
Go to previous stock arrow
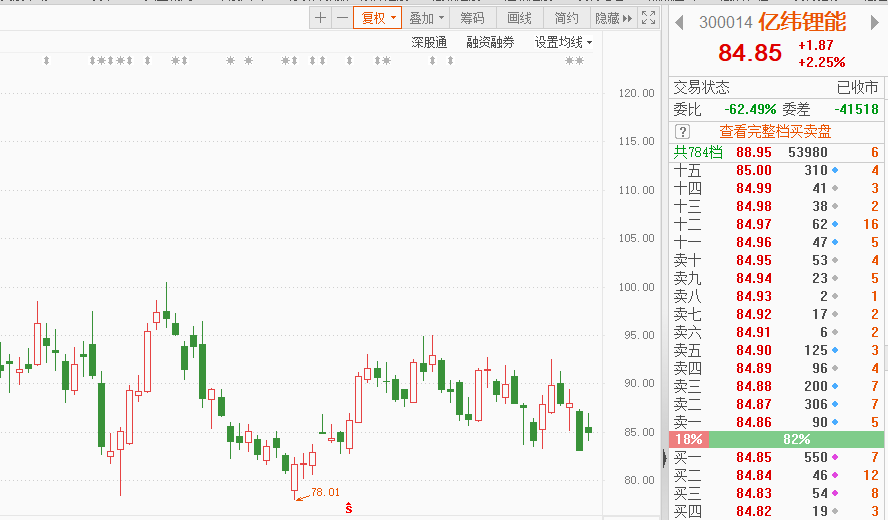(x=680, y=23)
